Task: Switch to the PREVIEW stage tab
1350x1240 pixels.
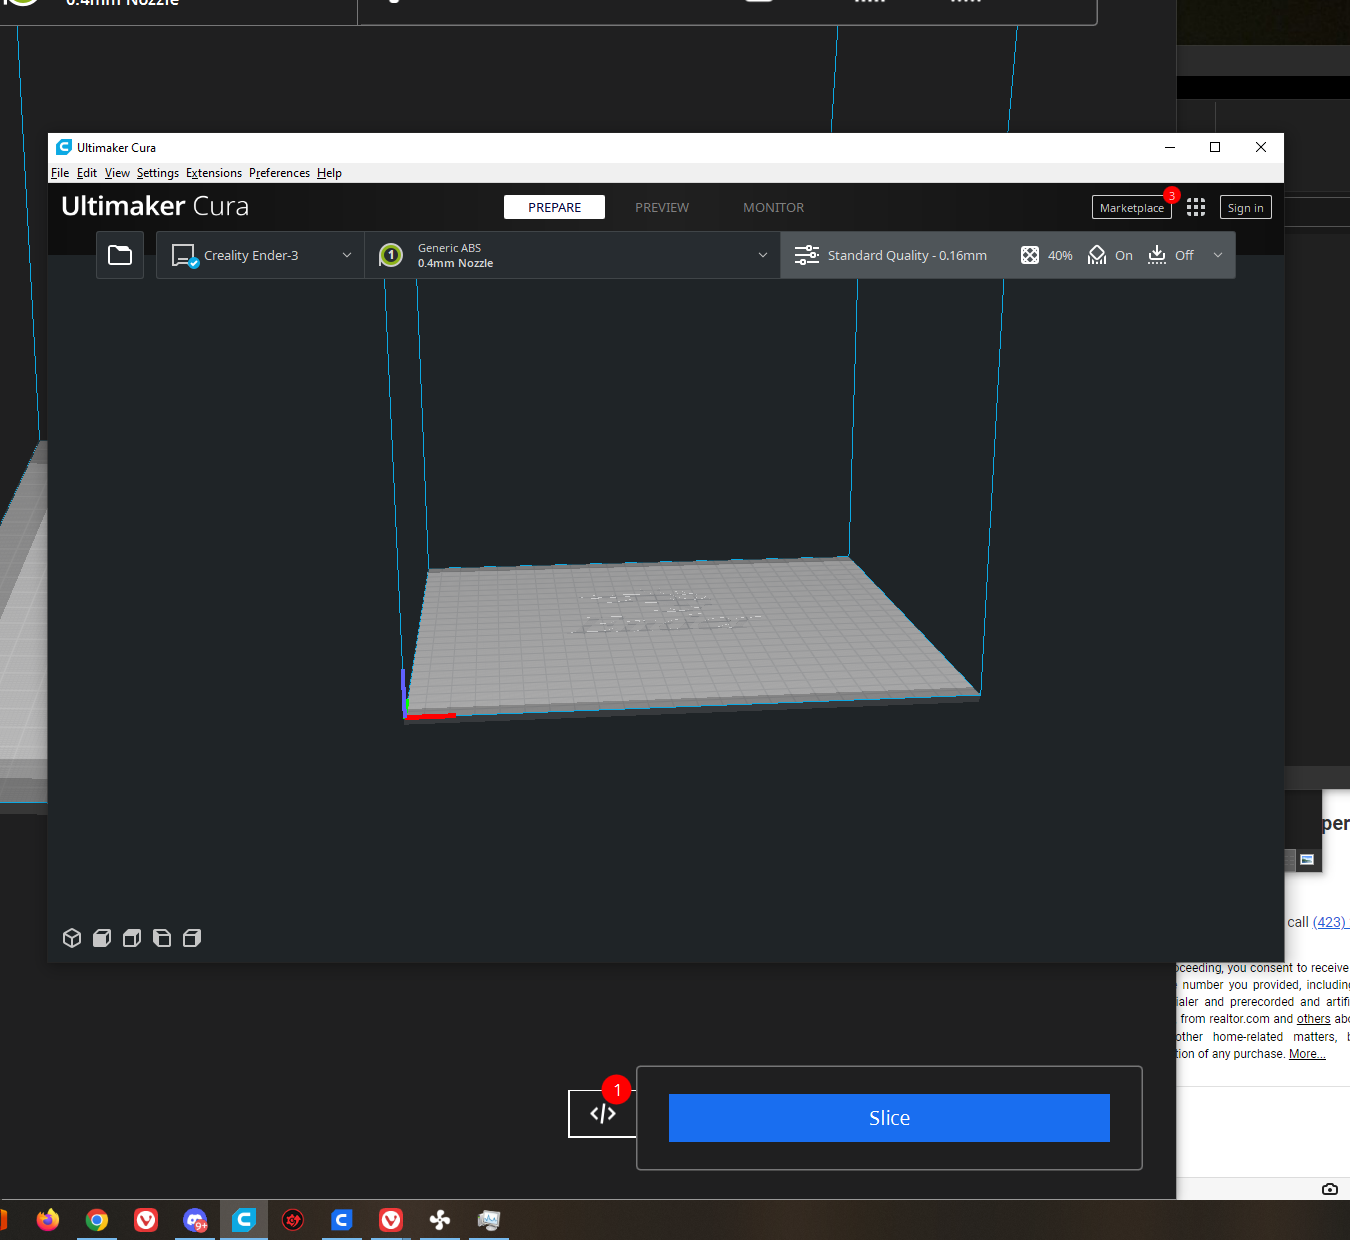Action: click(x=662, y=207)
